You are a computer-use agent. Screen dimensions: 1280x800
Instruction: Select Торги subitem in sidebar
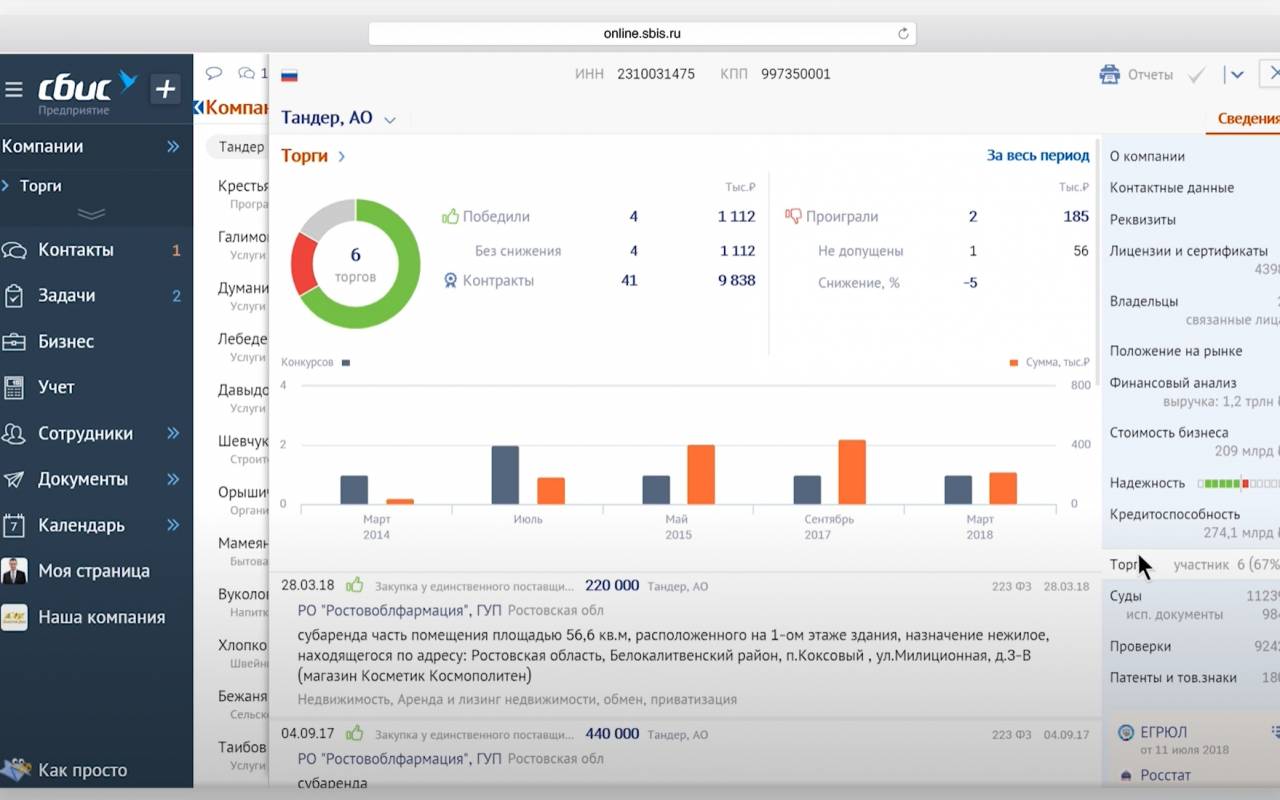point(41,186)
